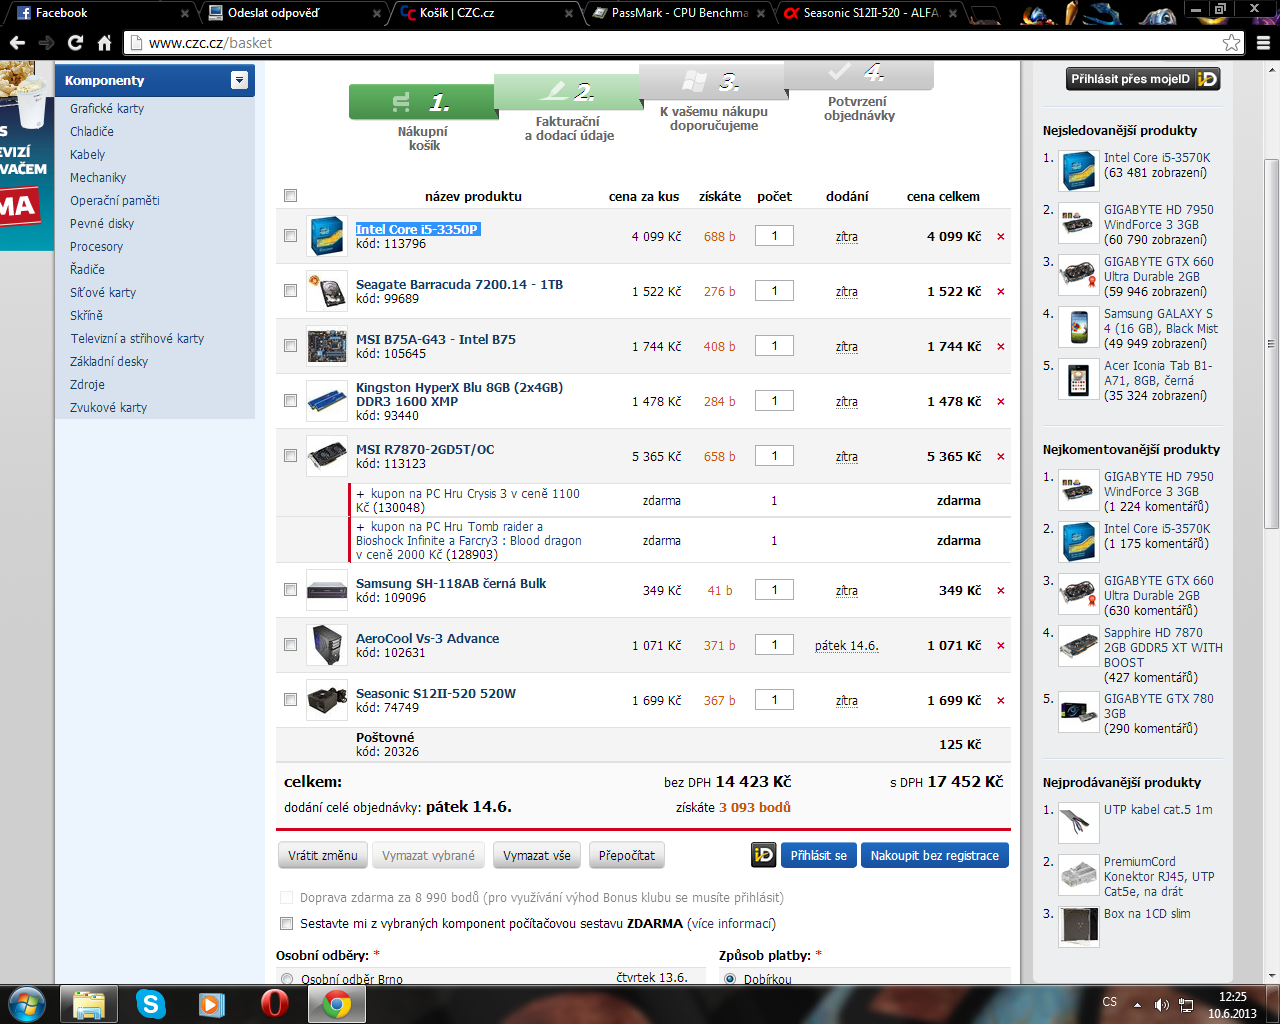Check the AeroCool Vs-3 Advance checkbox

click(290, 645)
